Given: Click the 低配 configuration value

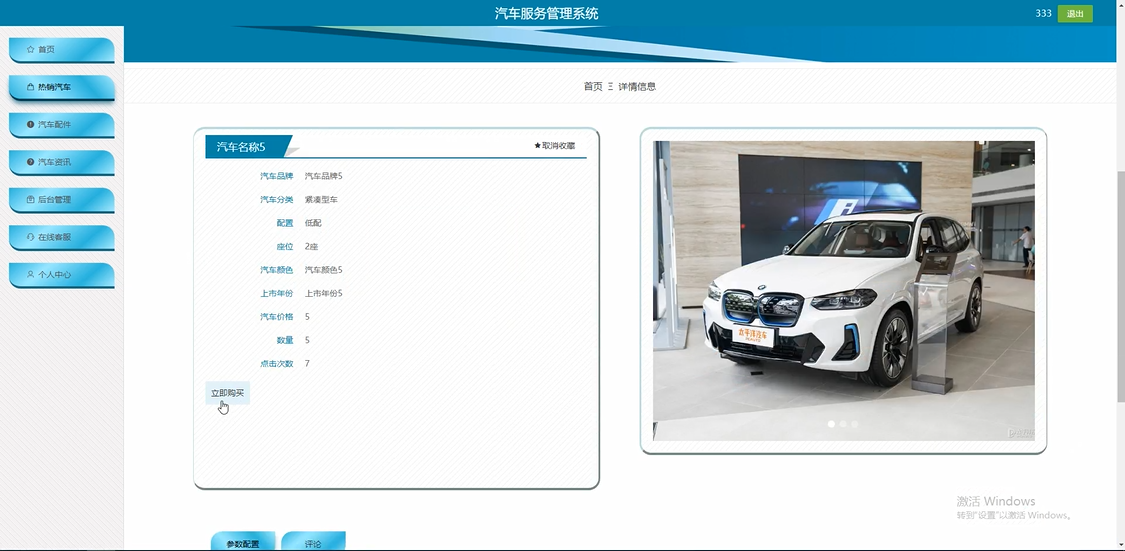Looking at the screenshot, I should pos(313,223).
